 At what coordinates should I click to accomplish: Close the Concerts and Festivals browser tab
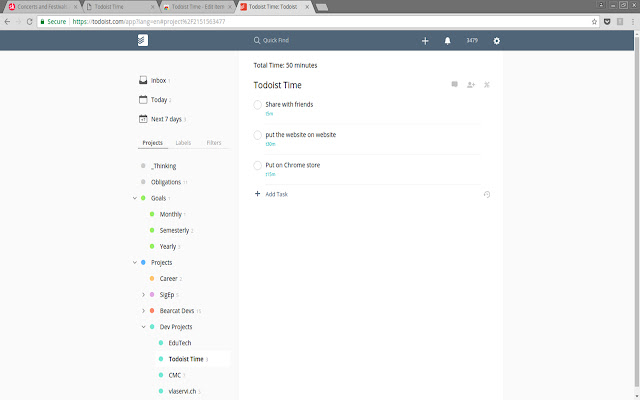[x=75, y=7]
